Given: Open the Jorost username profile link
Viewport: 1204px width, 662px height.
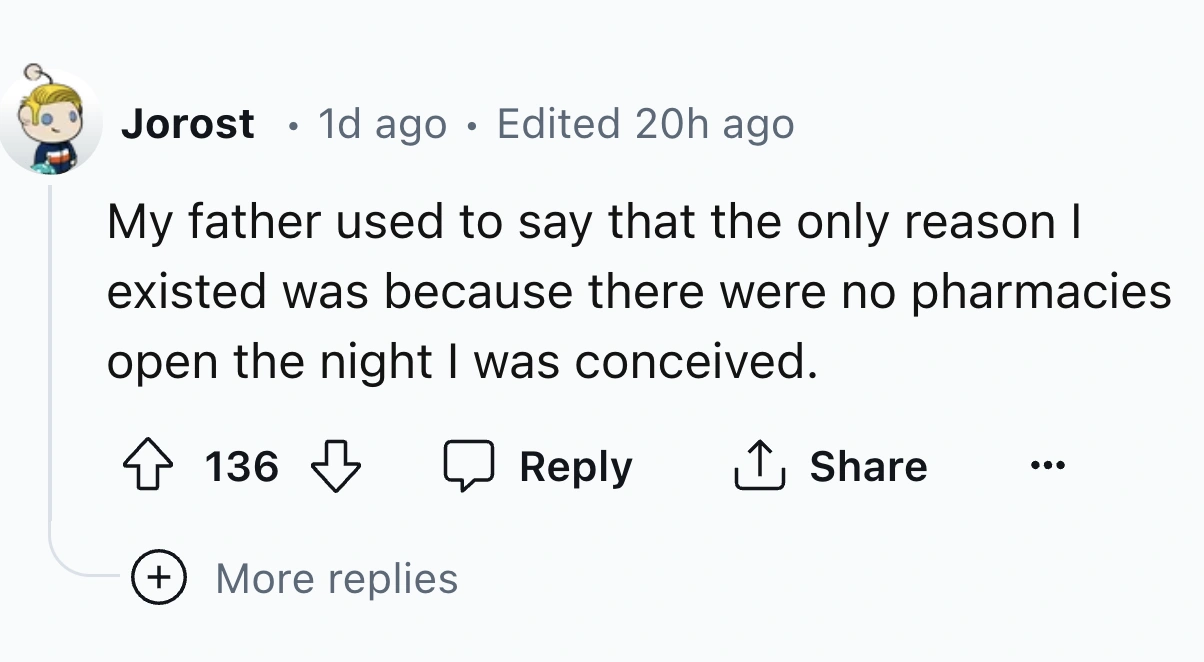Looking at the screenshot, I should point(188,124).
